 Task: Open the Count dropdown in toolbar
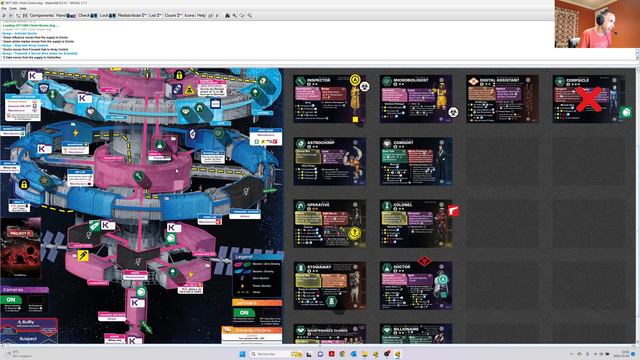tap(173, 16)
